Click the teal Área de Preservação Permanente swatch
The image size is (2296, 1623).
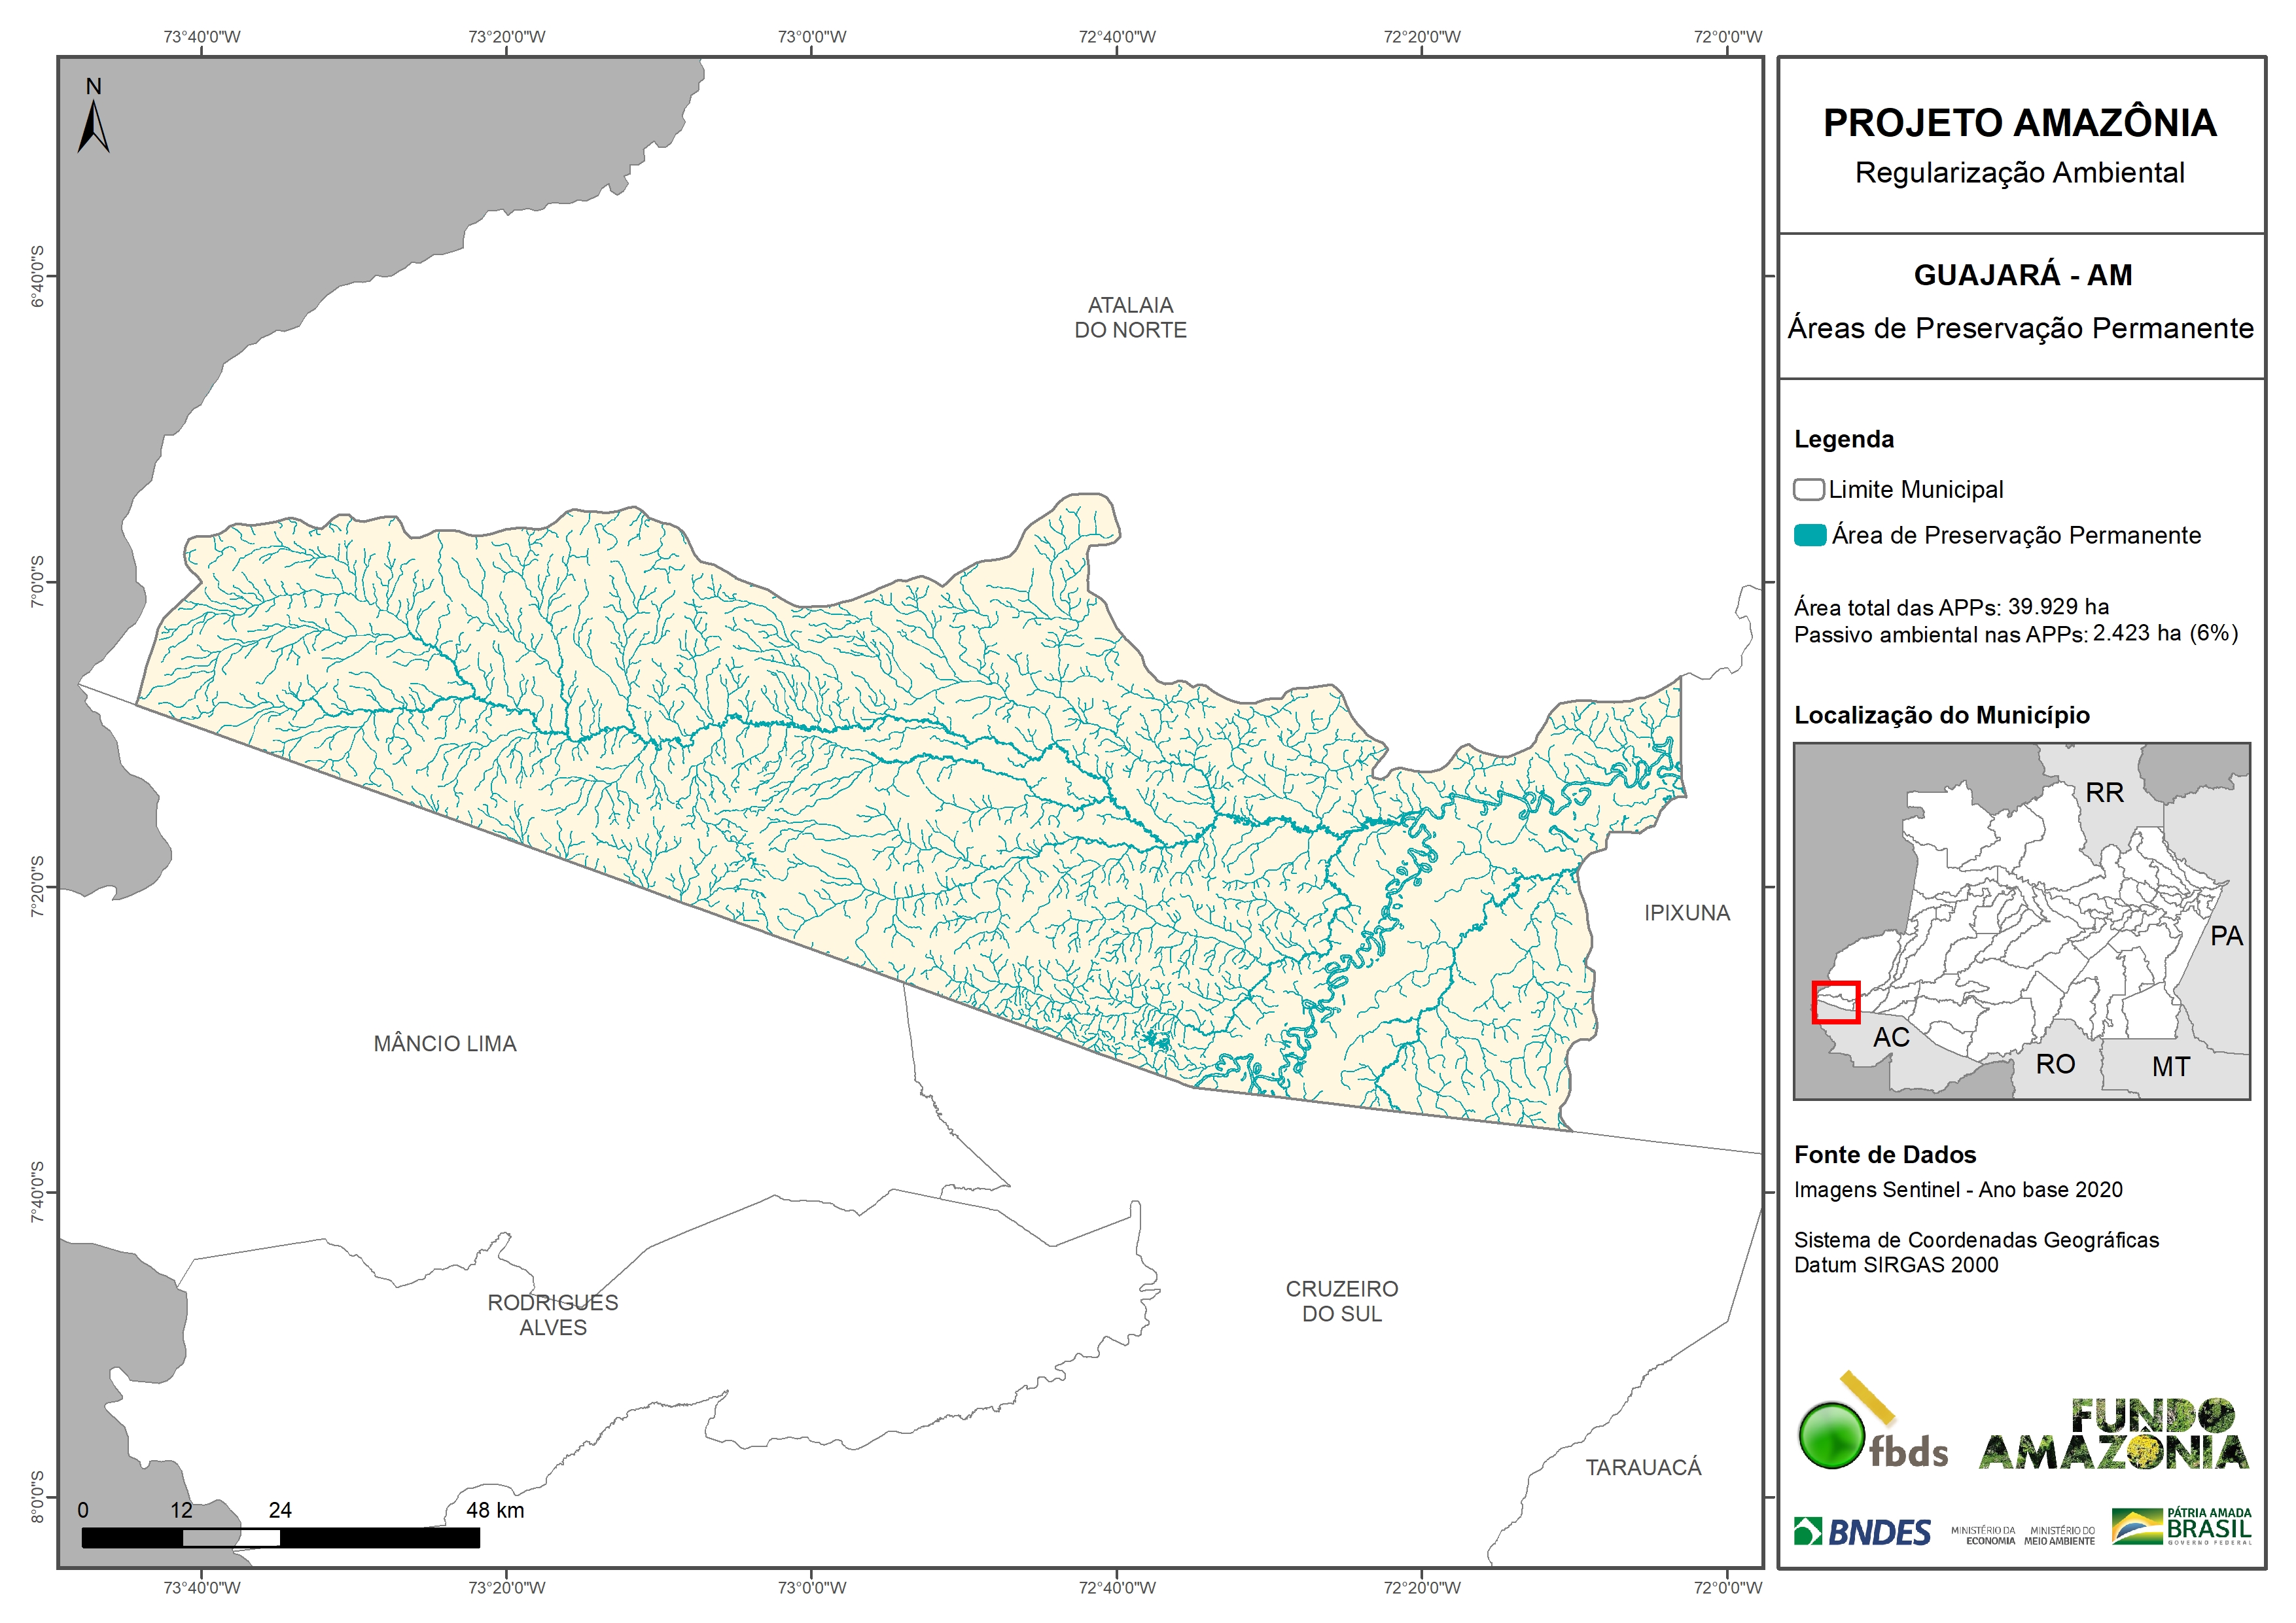1810,535
